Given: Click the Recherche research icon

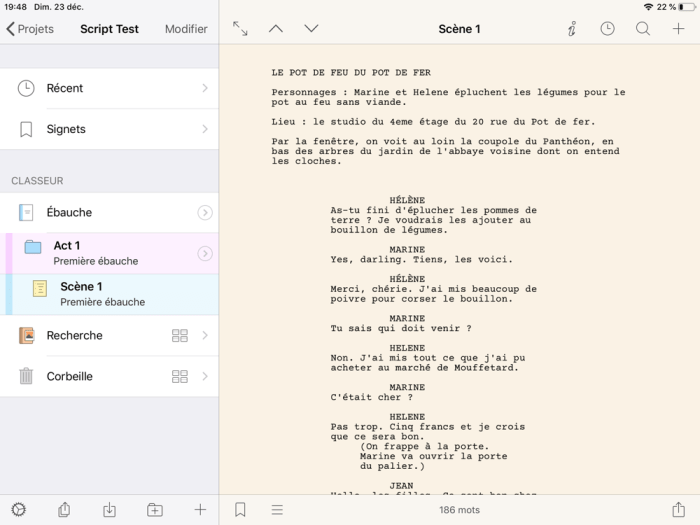Looking at the screenshot, I should (26, 335).
